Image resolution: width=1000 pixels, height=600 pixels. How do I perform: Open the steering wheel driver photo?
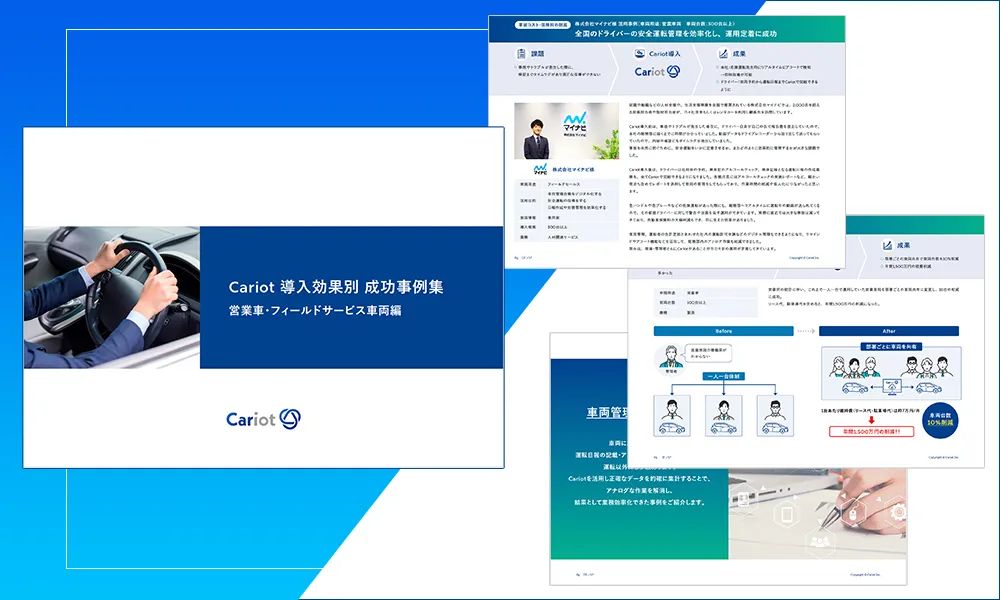(112, 296)
